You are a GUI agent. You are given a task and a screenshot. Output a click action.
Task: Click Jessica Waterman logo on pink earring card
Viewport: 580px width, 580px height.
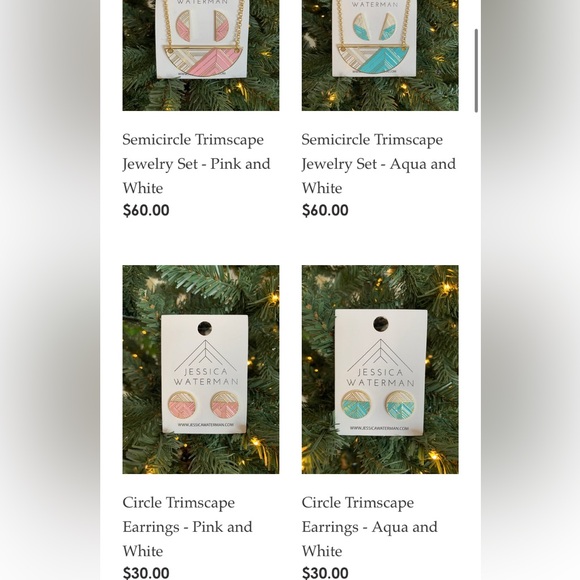[x=206, y=362]
